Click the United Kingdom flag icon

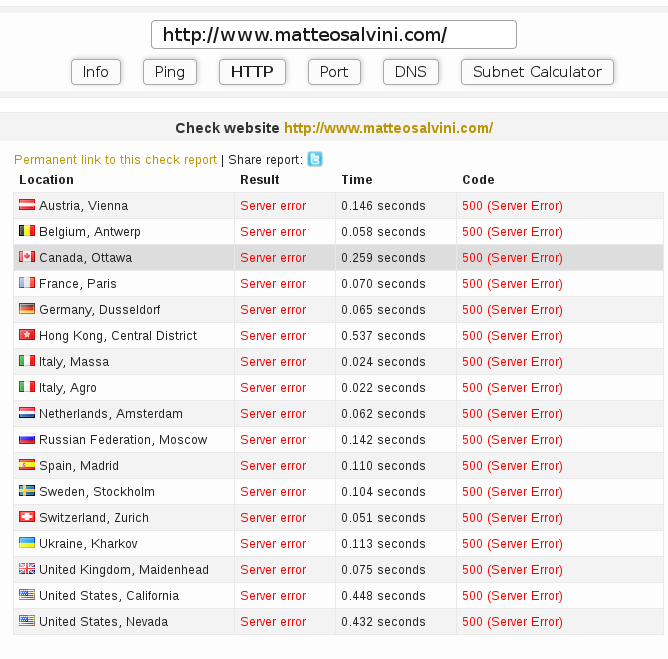(27, 569)
